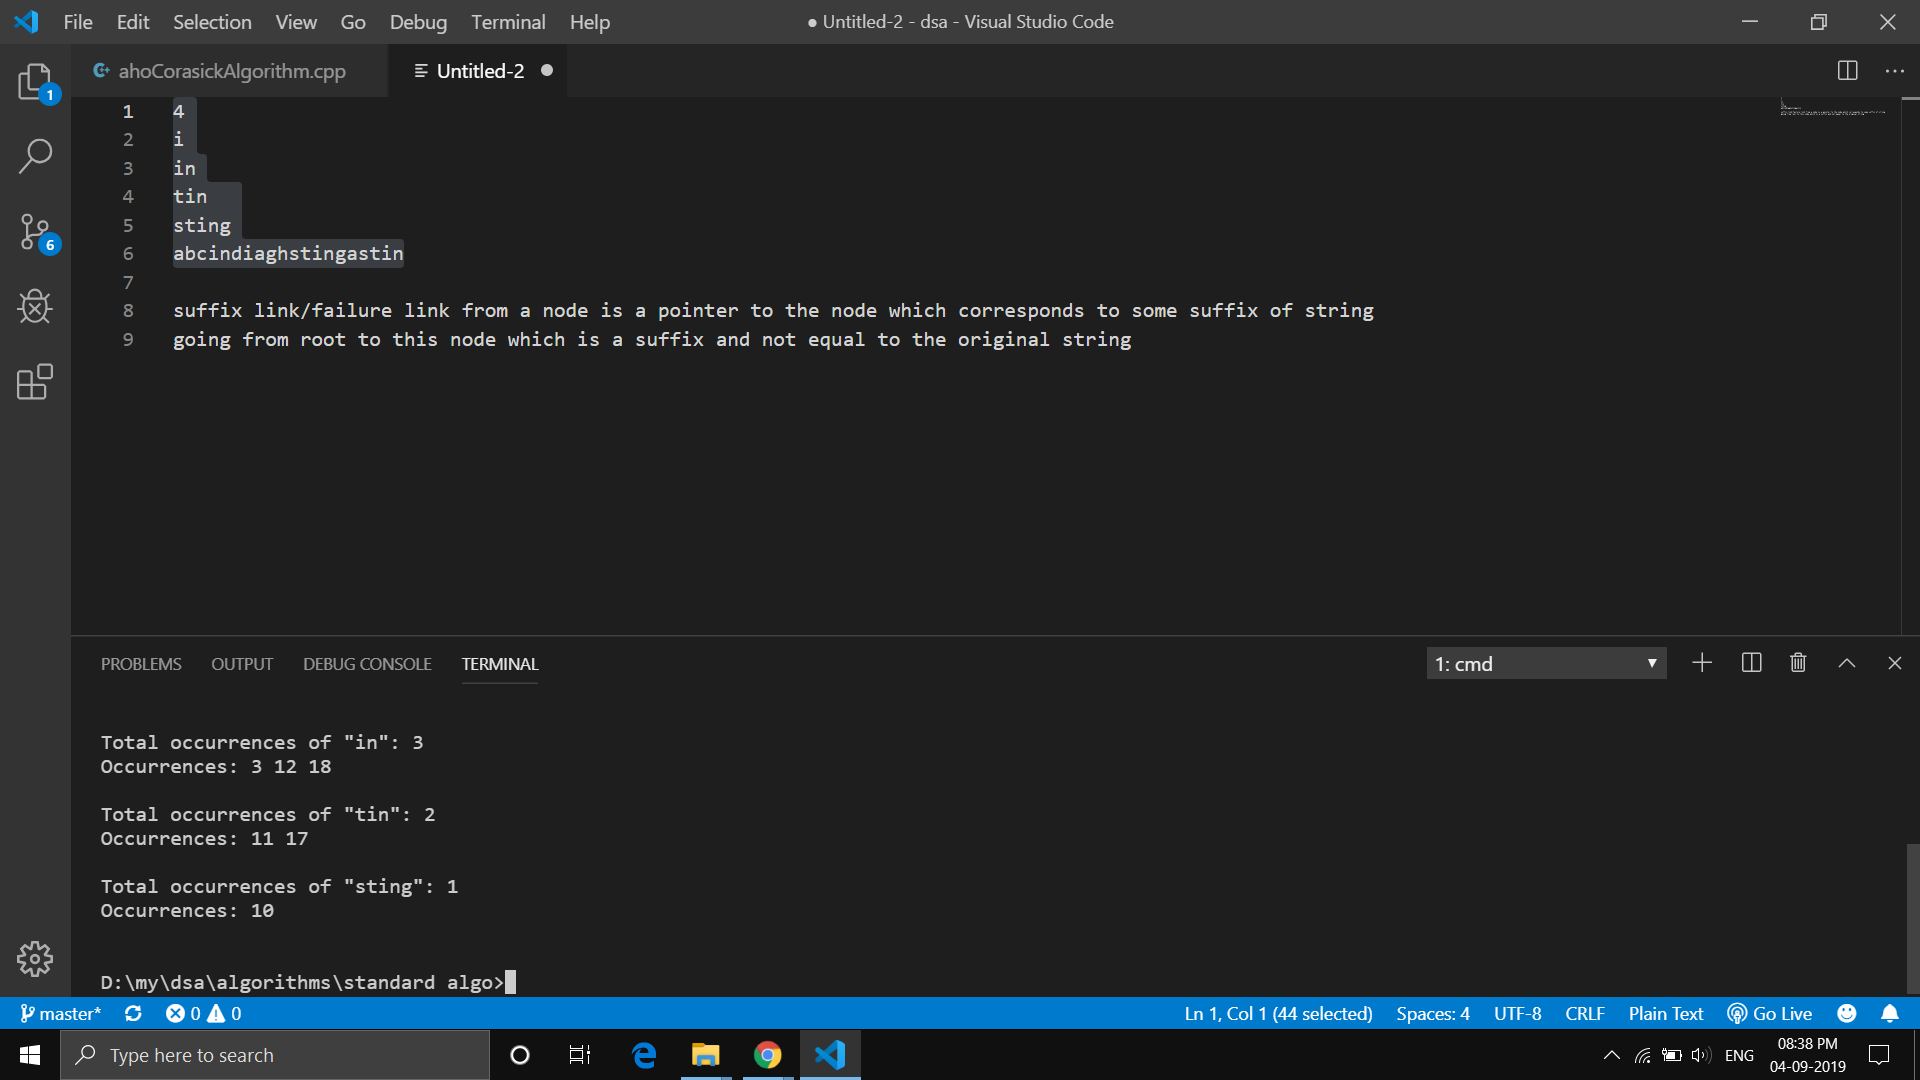The height and width of the screenshot is (1080, 1920).
Task: Open the editor more actions ellipsis menu
Action: [1896, 70]
